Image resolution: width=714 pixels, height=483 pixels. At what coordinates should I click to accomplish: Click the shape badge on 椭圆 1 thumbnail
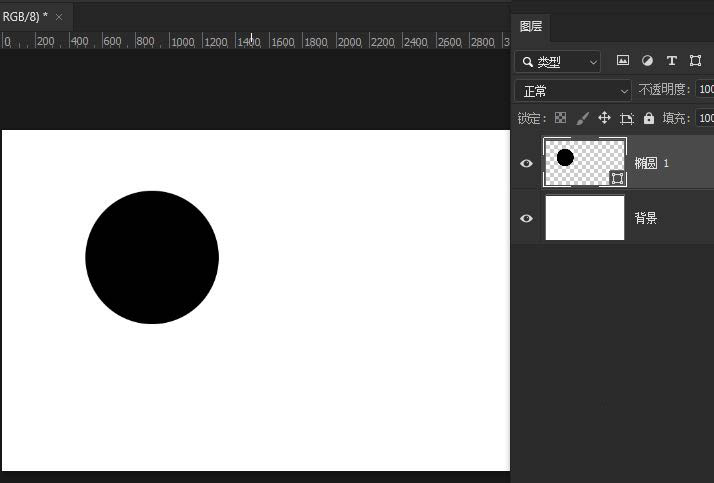[617, 178]
